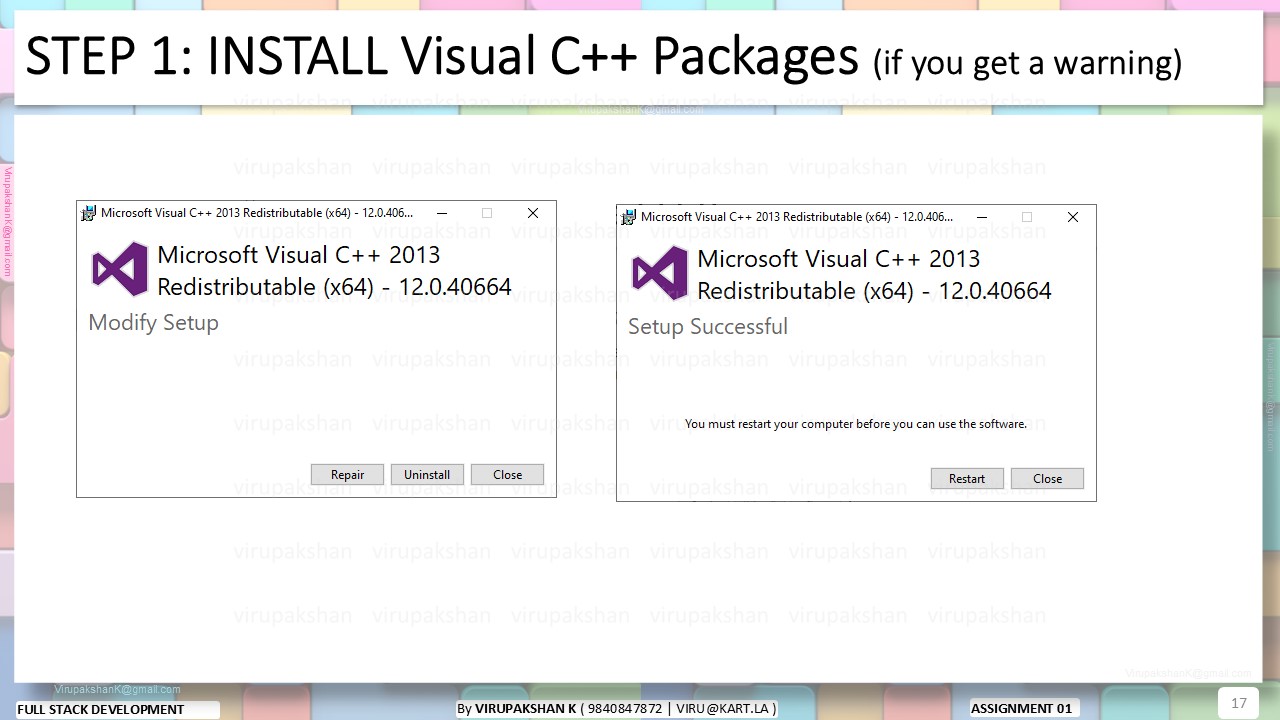This screenshot has width=1280, height=720.
Task: Click product name text in Modify Setup dialog
Action: click(x=334, y=271)
